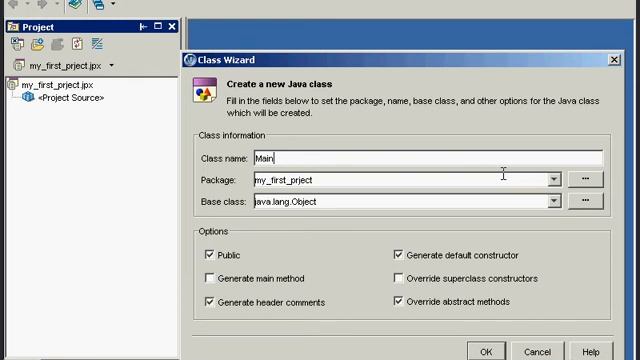The width and height of the screenshot is (640, 360).
Task: Click the 'Base class:' label
Action: tap(223, 202)
